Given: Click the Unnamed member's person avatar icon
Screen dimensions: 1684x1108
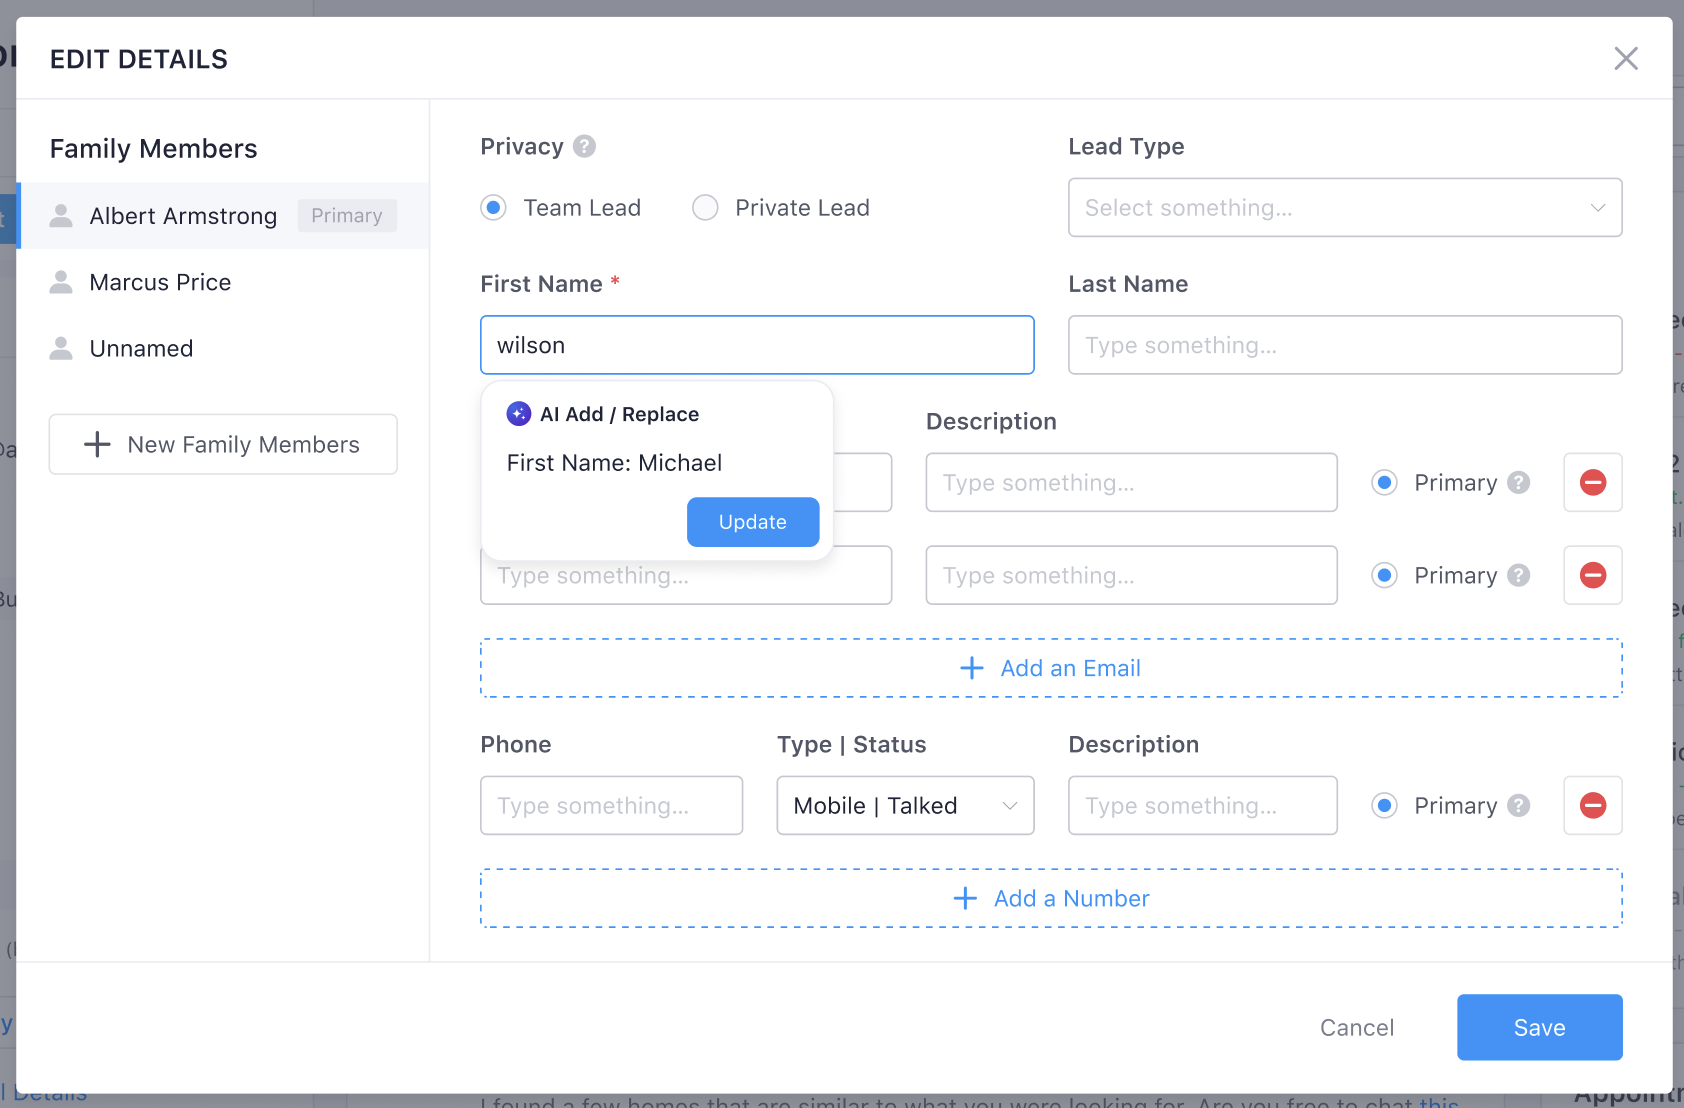Looking at the screenshot, I should coord(61,348).
